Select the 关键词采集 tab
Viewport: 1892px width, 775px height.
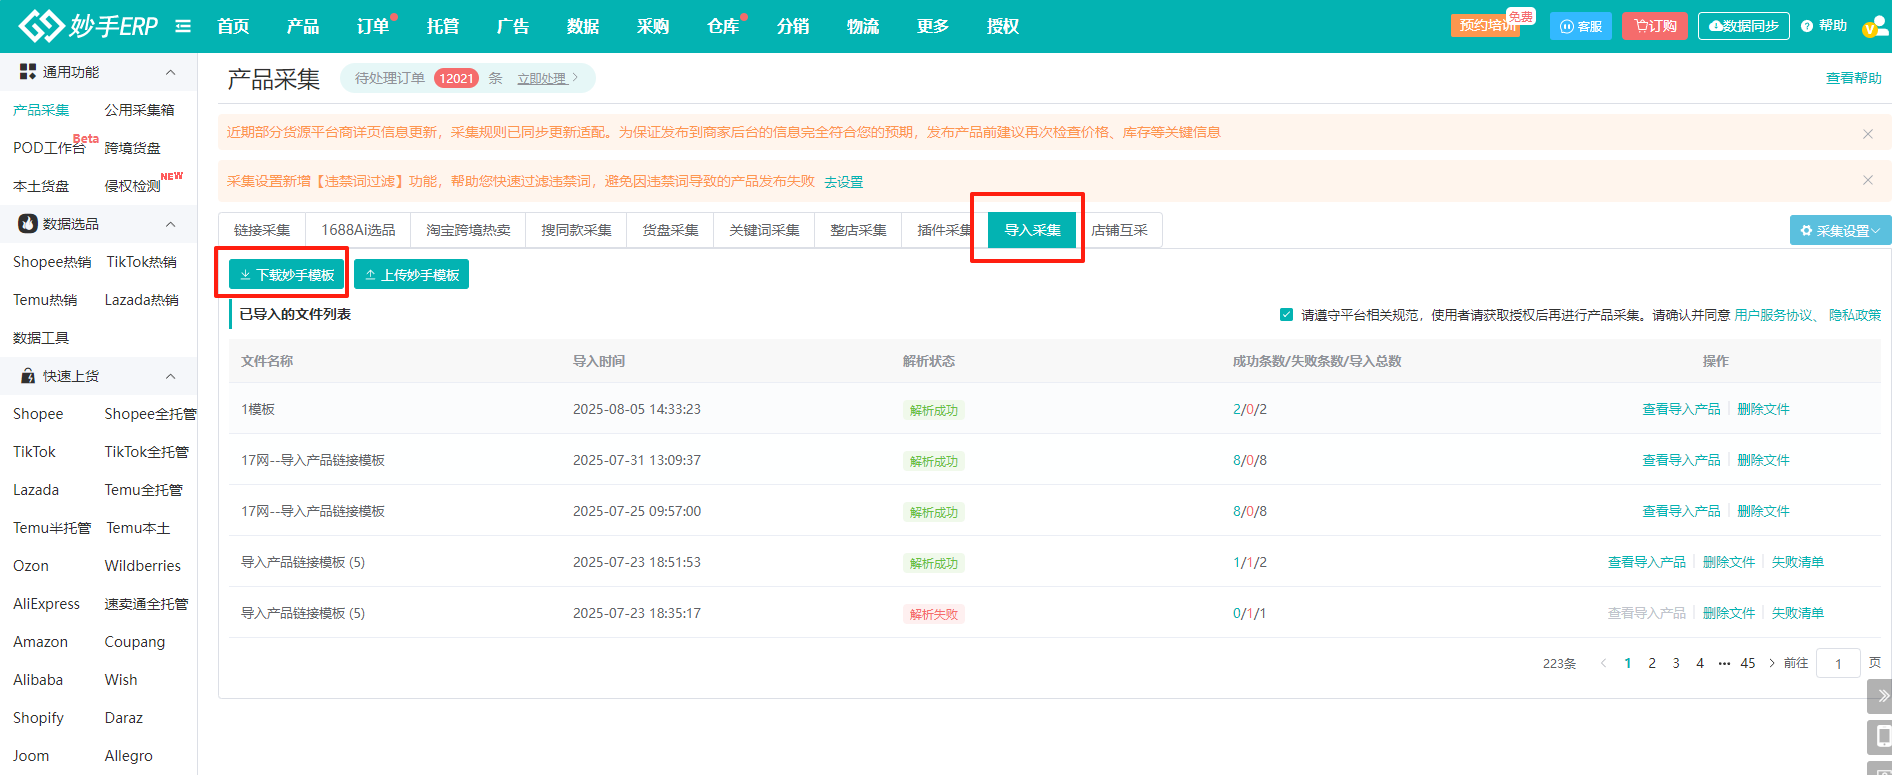pyautogui.click(x=764, y=230)
